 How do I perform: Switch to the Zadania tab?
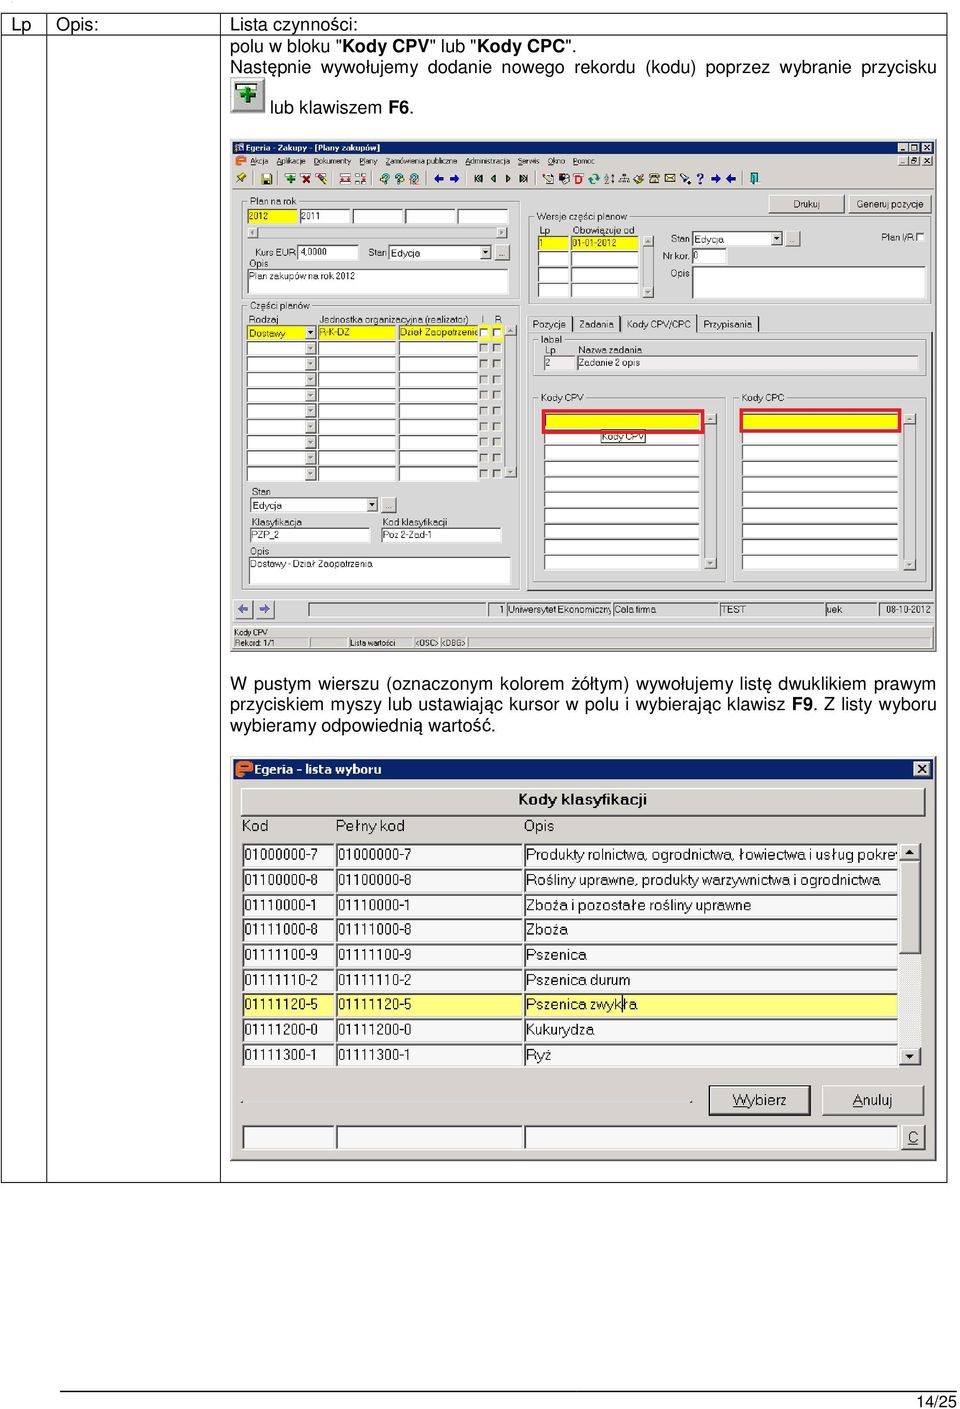pos(596,324)
